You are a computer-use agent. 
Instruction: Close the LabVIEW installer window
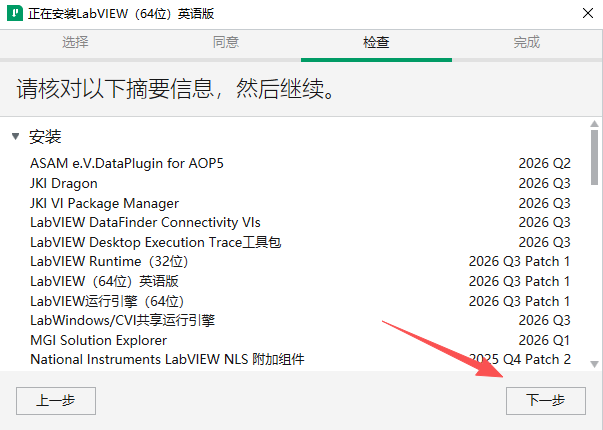(x=588, y=13)
